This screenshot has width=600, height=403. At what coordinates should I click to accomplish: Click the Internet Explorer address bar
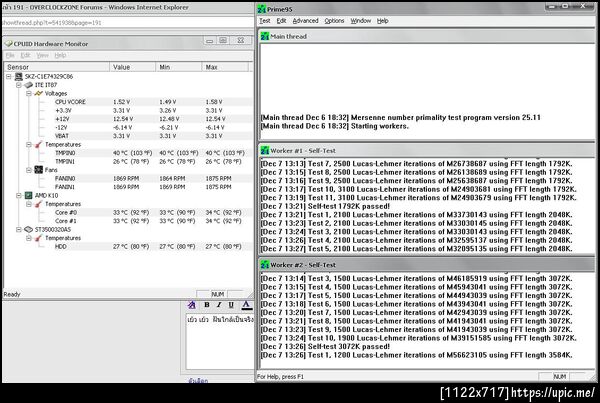[x=128, y=23]
